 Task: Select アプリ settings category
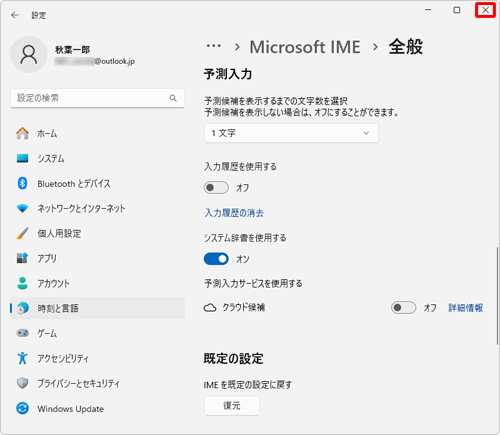tap(97, 258)
